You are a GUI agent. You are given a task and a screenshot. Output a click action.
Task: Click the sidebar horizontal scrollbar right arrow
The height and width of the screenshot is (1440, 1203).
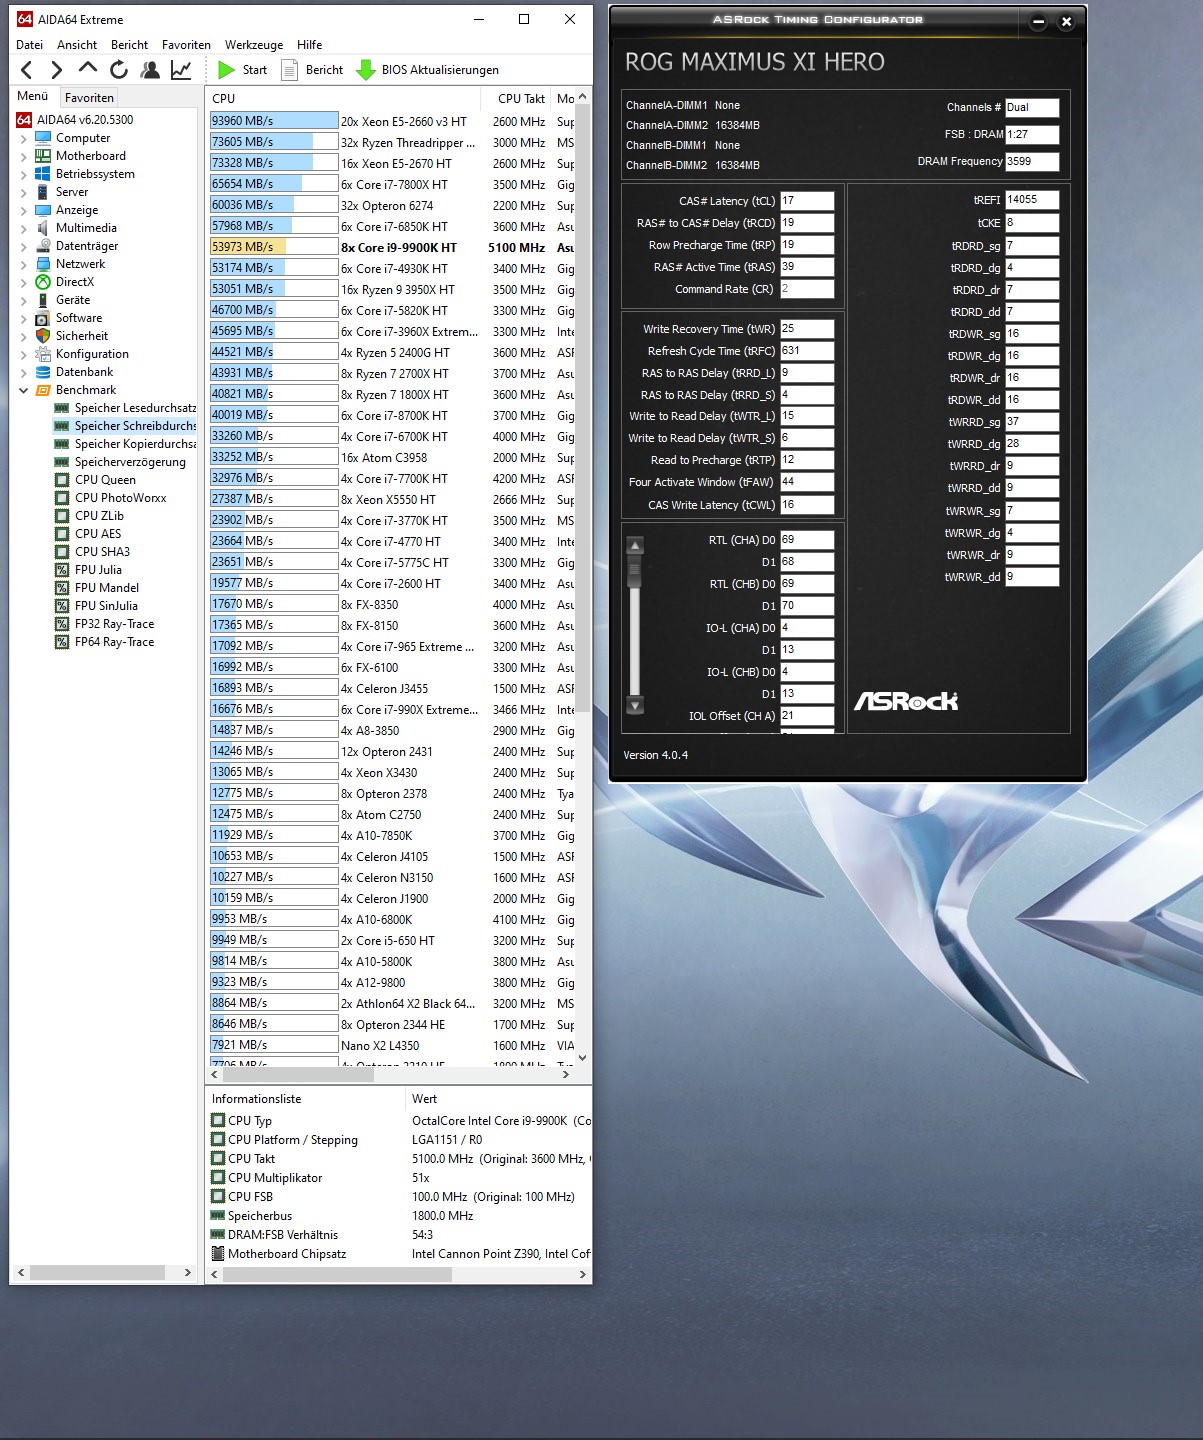tap(187, 1272)
